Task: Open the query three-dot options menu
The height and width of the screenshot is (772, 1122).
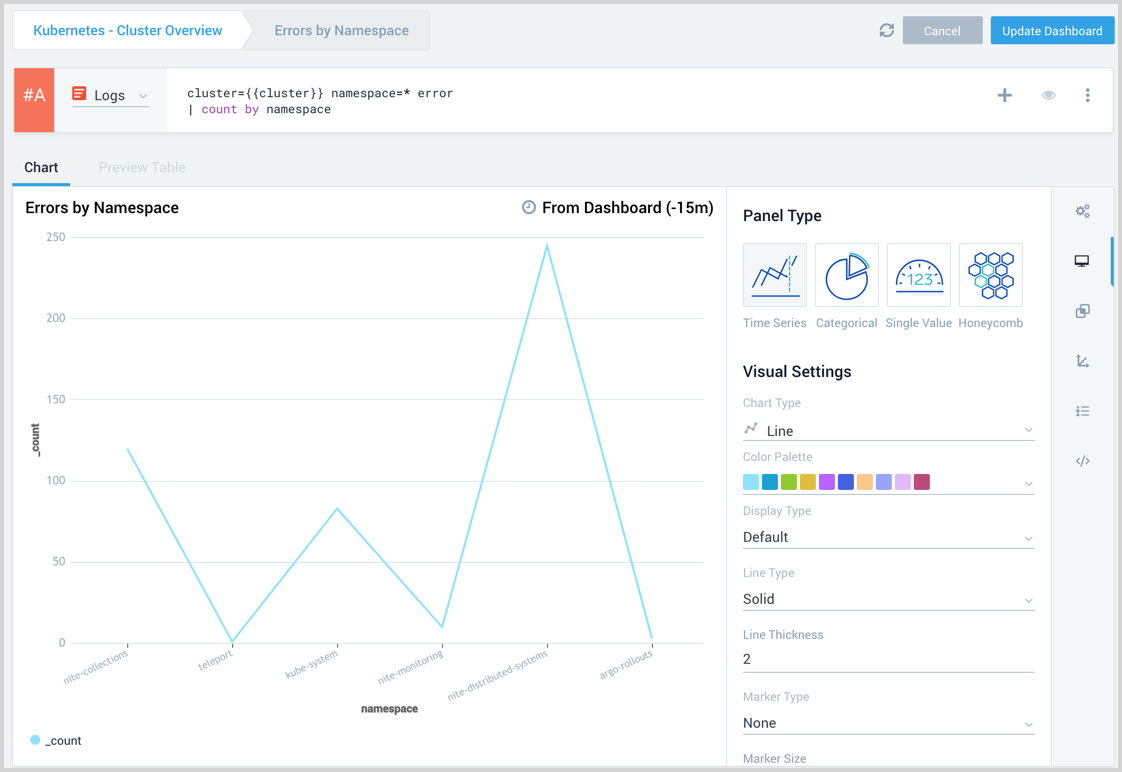Action: (1088, 95)
